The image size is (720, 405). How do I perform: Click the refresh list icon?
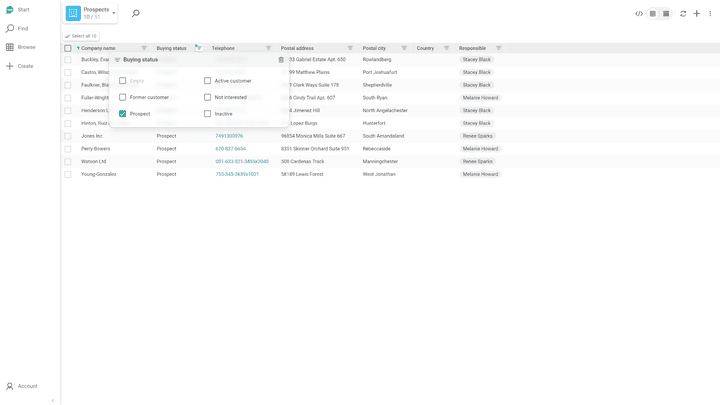pyautogui.click(x=683, y=14)
